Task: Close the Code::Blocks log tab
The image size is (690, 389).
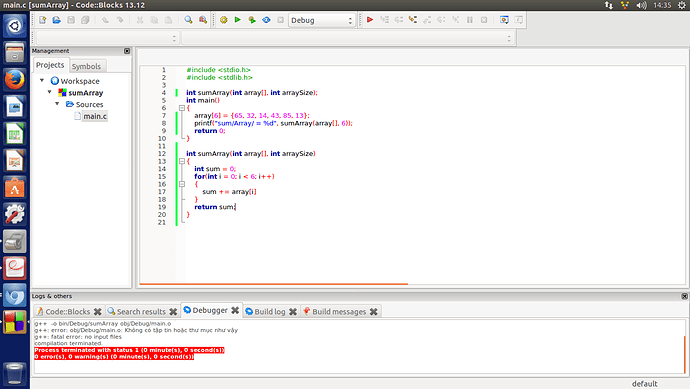Action: [98, 312]
